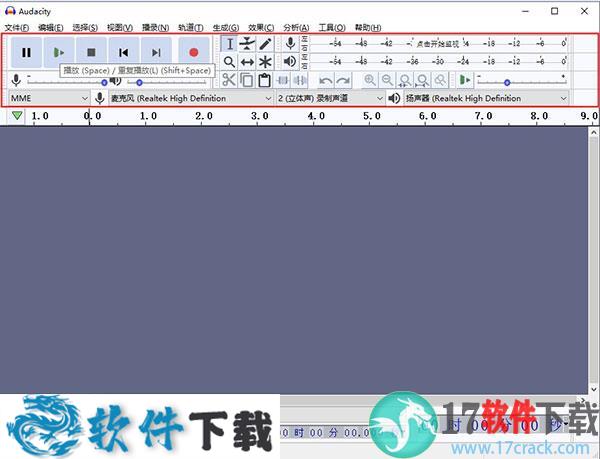Viewport: 600px width, 459px height.
Task: Select the Envelope tool
Action: [247, 44]
